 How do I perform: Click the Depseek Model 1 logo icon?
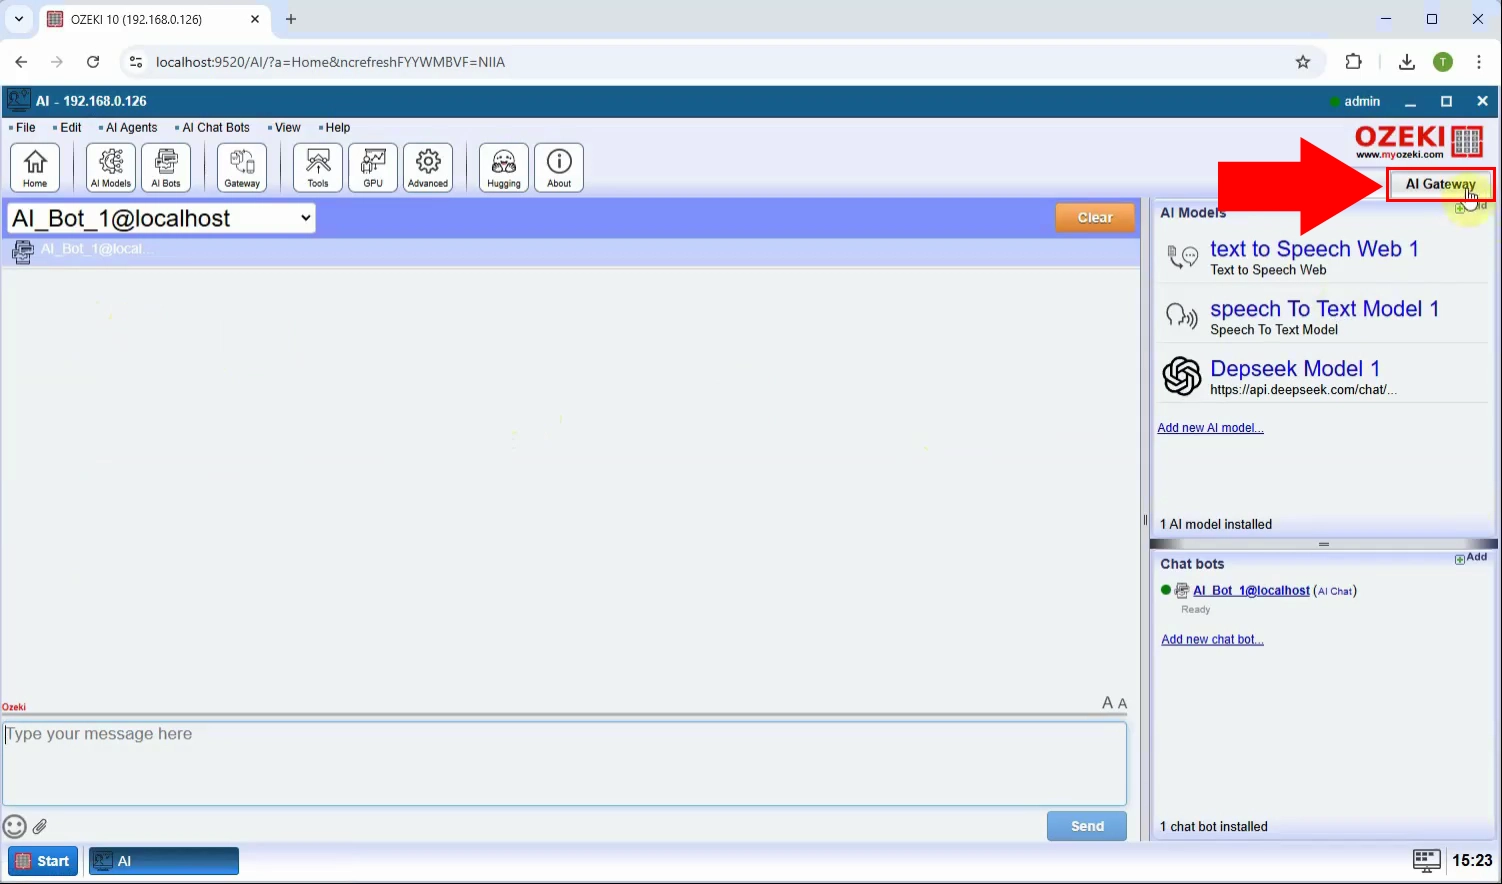[x=1182, y=377]
